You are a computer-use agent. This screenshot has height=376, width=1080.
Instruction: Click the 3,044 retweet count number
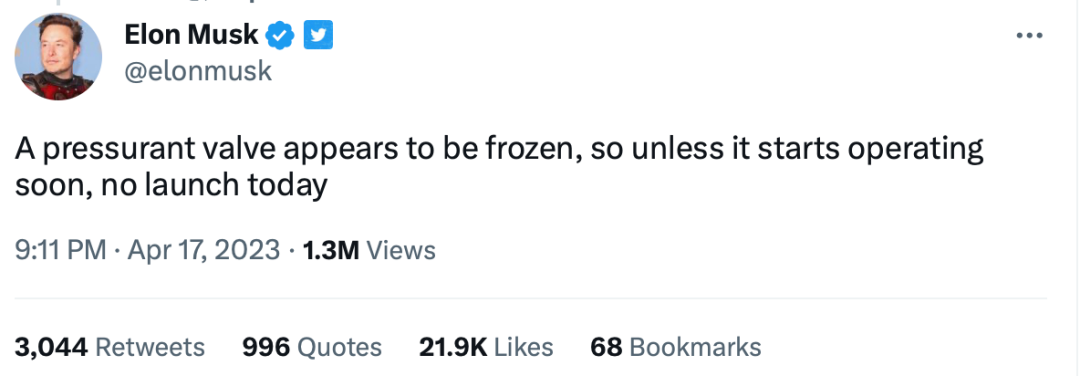pyautogui.click(x=52, y=346)
